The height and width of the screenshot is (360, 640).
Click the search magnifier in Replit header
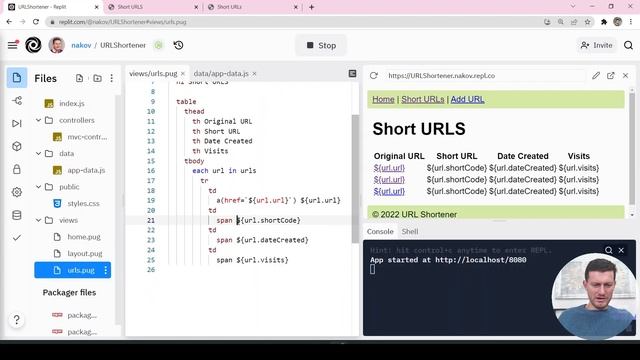[628, 45]
